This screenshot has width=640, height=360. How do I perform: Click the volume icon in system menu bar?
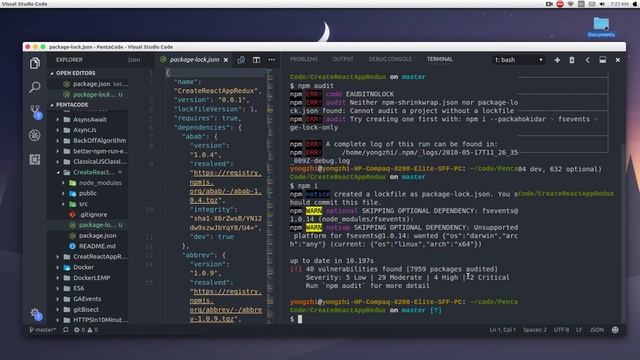[x=602, y=4]
